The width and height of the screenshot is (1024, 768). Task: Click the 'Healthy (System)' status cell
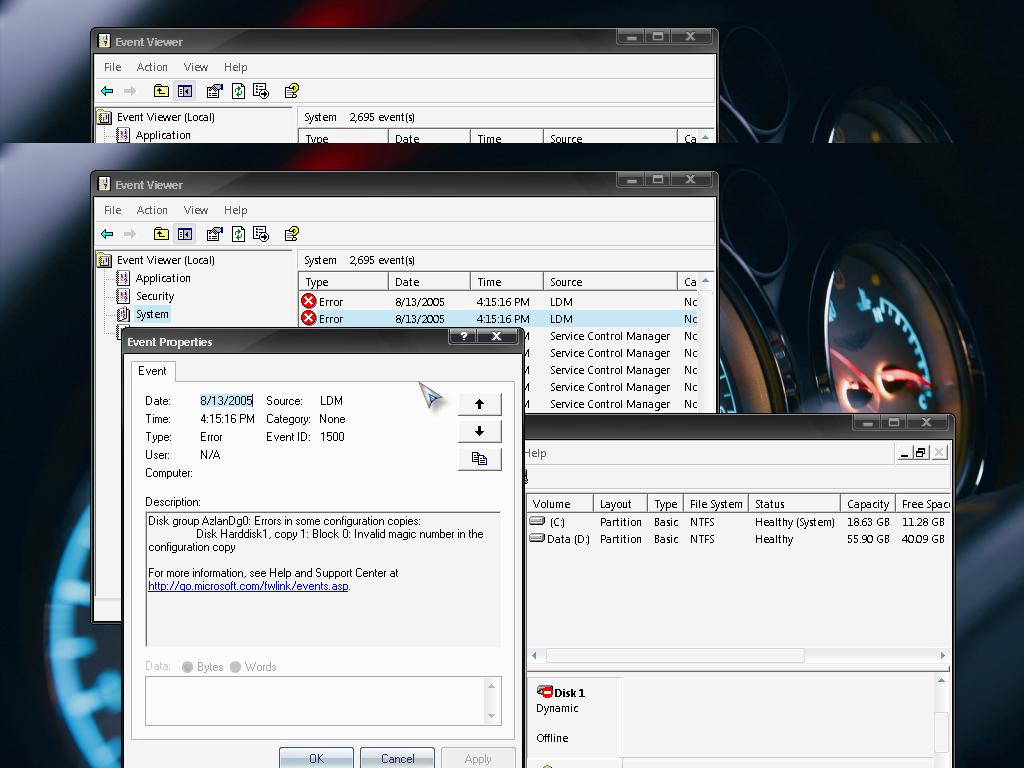(x=795, y=522)
